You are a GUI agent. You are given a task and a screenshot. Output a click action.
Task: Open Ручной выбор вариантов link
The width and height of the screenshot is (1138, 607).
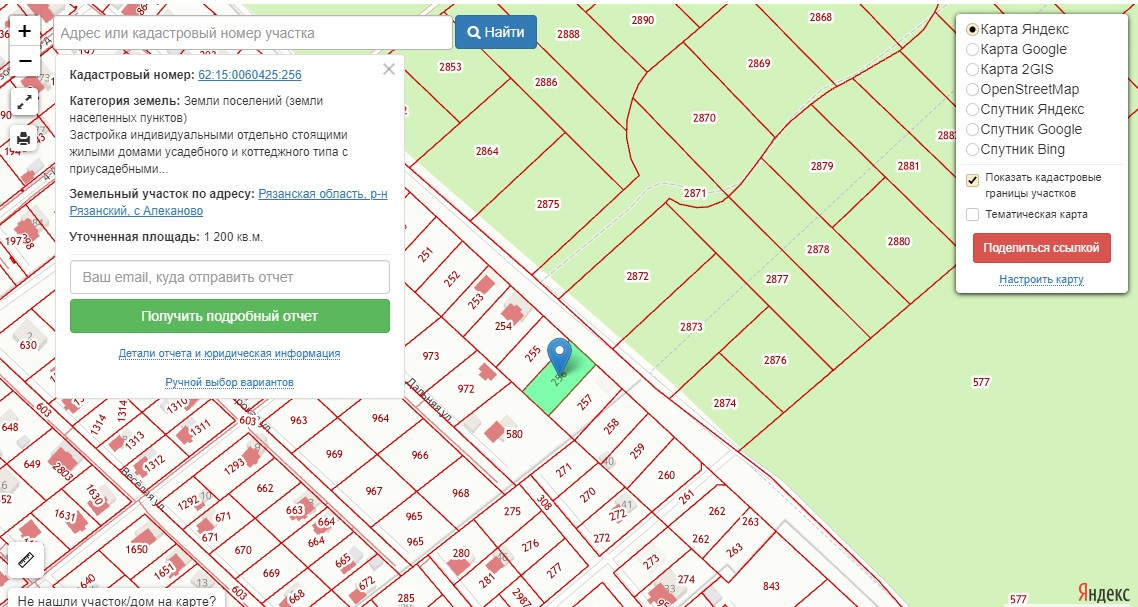click(229, 382)
